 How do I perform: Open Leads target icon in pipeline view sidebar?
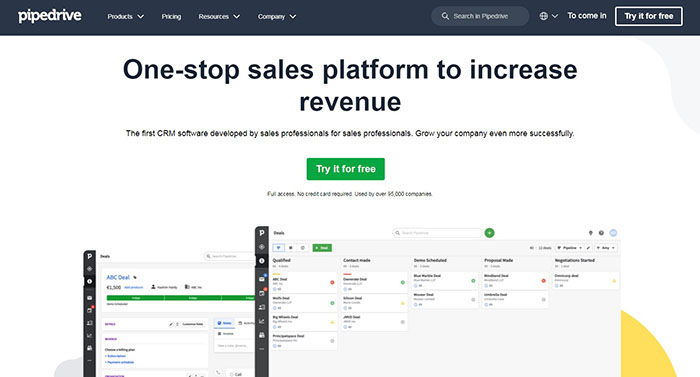click(x=262, y=247)
